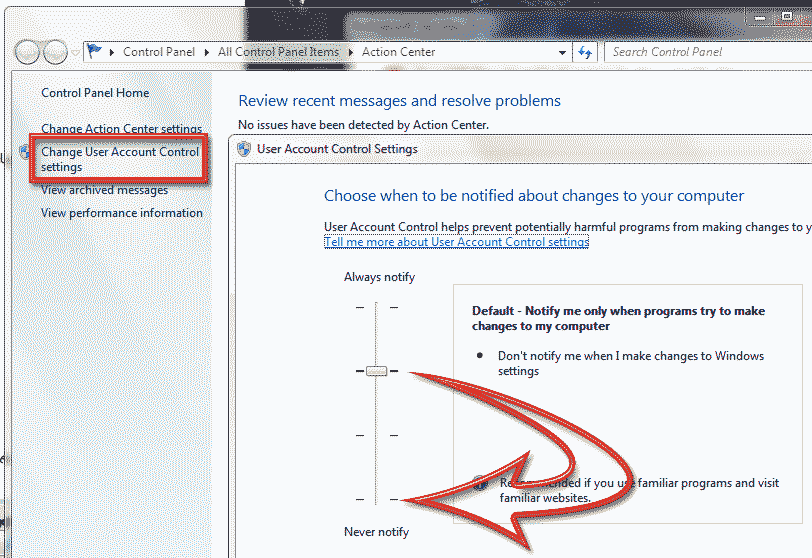Open Tell me more about User Account Control settings

[456, 242]
